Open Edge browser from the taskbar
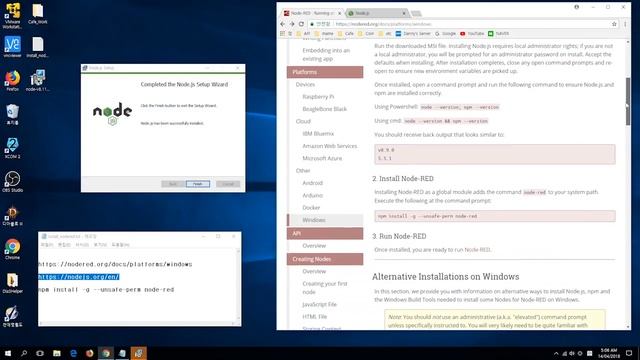Screen dimensions: 640x360 tap(73, 353)
